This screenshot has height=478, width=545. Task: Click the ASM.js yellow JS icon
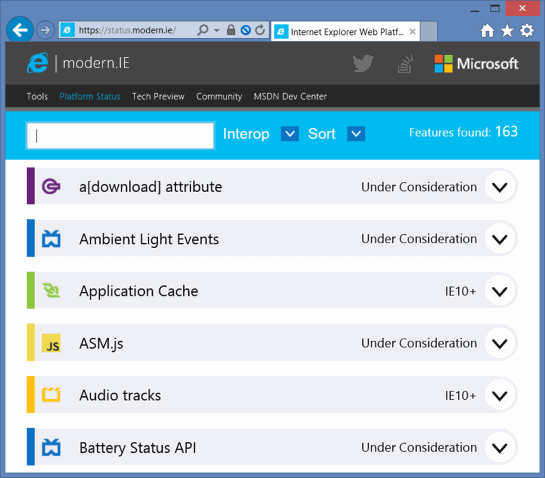(51, 343)
